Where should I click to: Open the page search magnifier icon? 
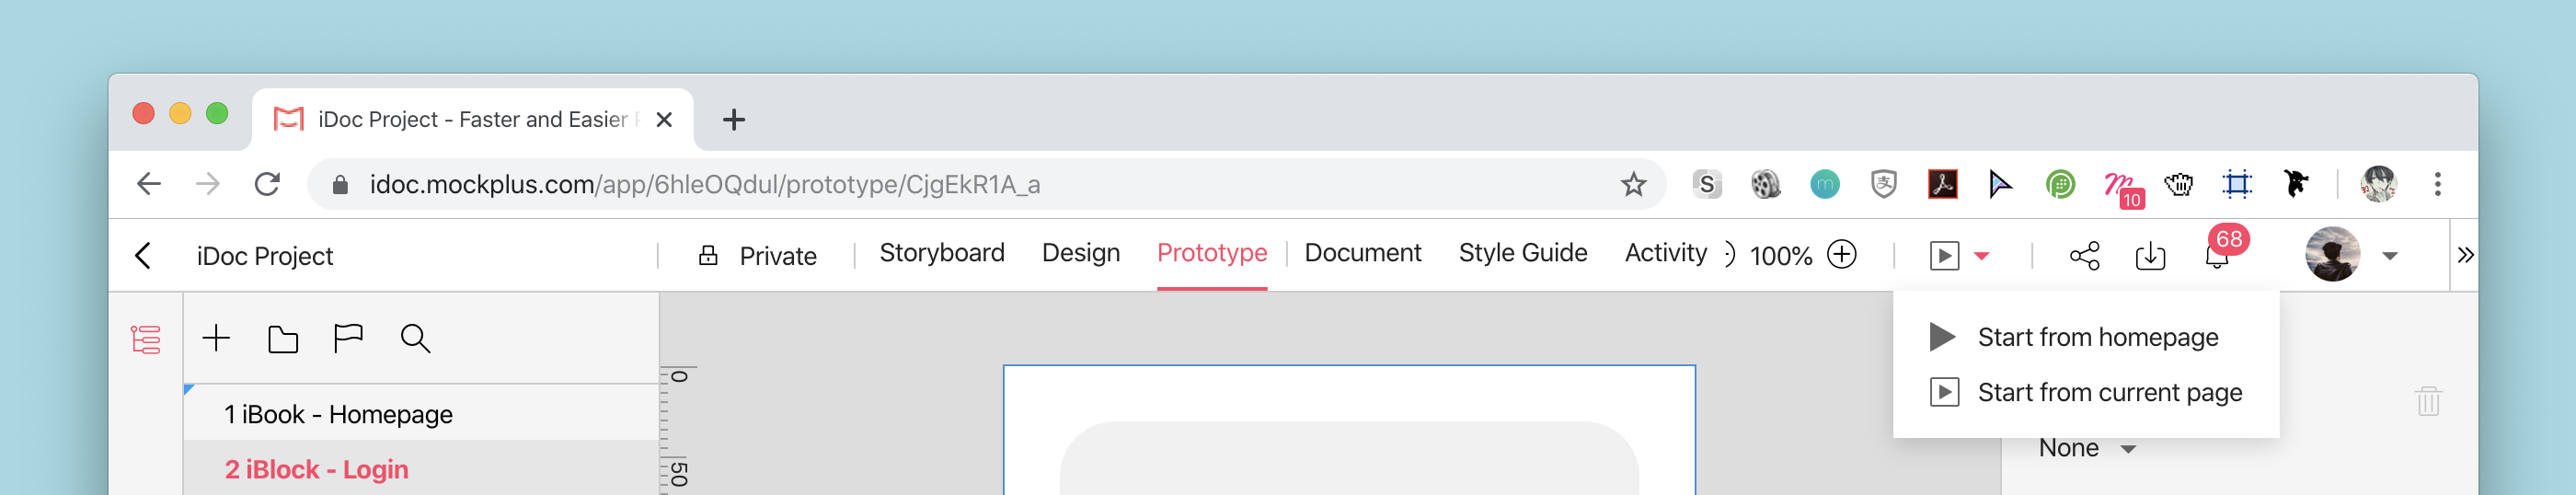[x=415, y=339]
